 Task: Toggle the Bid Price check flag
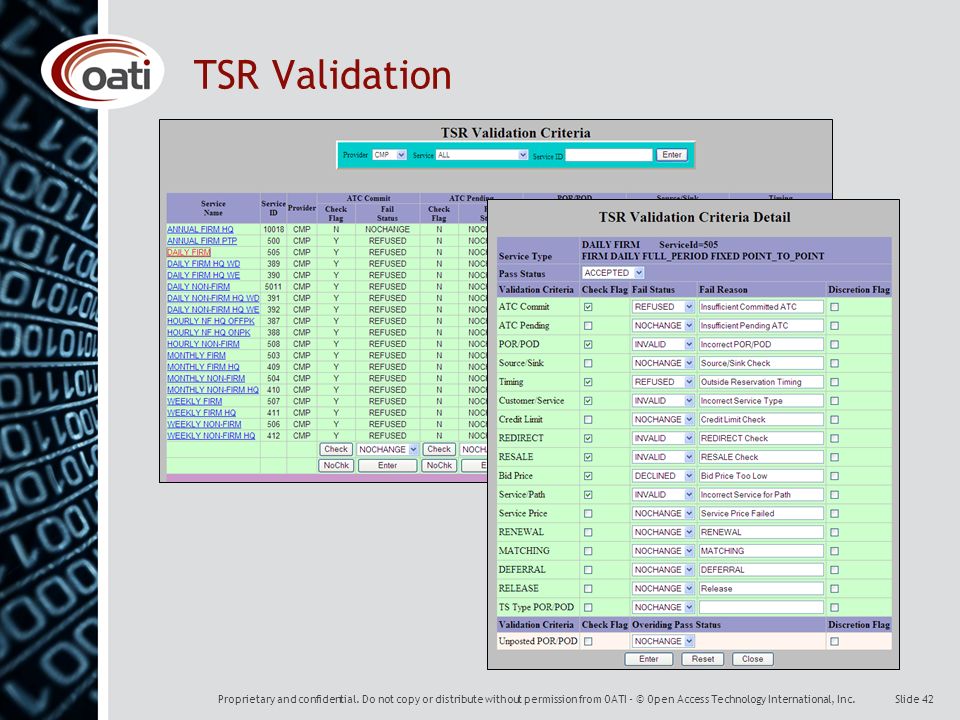pyautogui.click(x=588, y=476)
